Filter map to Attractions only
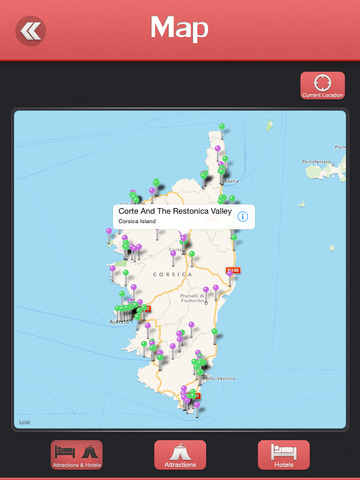Screen dimensions: 360x480 tap(180, 455)
